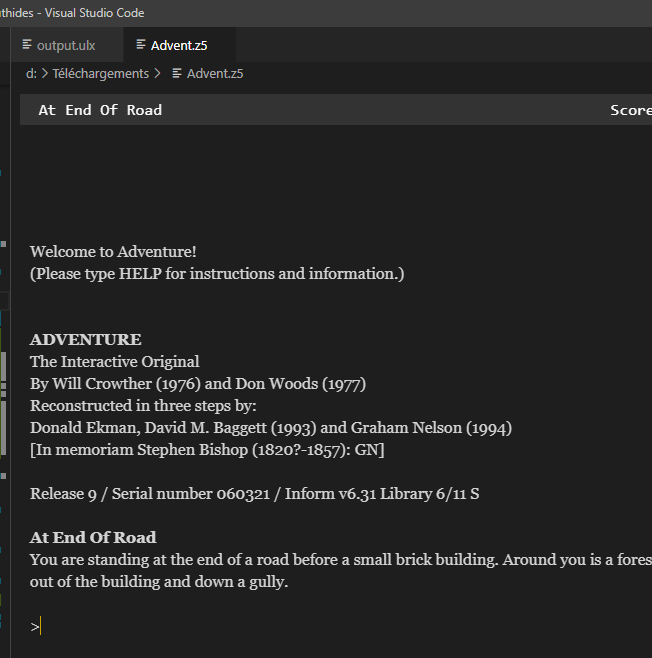The width and height of the screenshot is (652, 658).
Task: Click the Welcome to Adventure! line
Action: tap(113, 252)
